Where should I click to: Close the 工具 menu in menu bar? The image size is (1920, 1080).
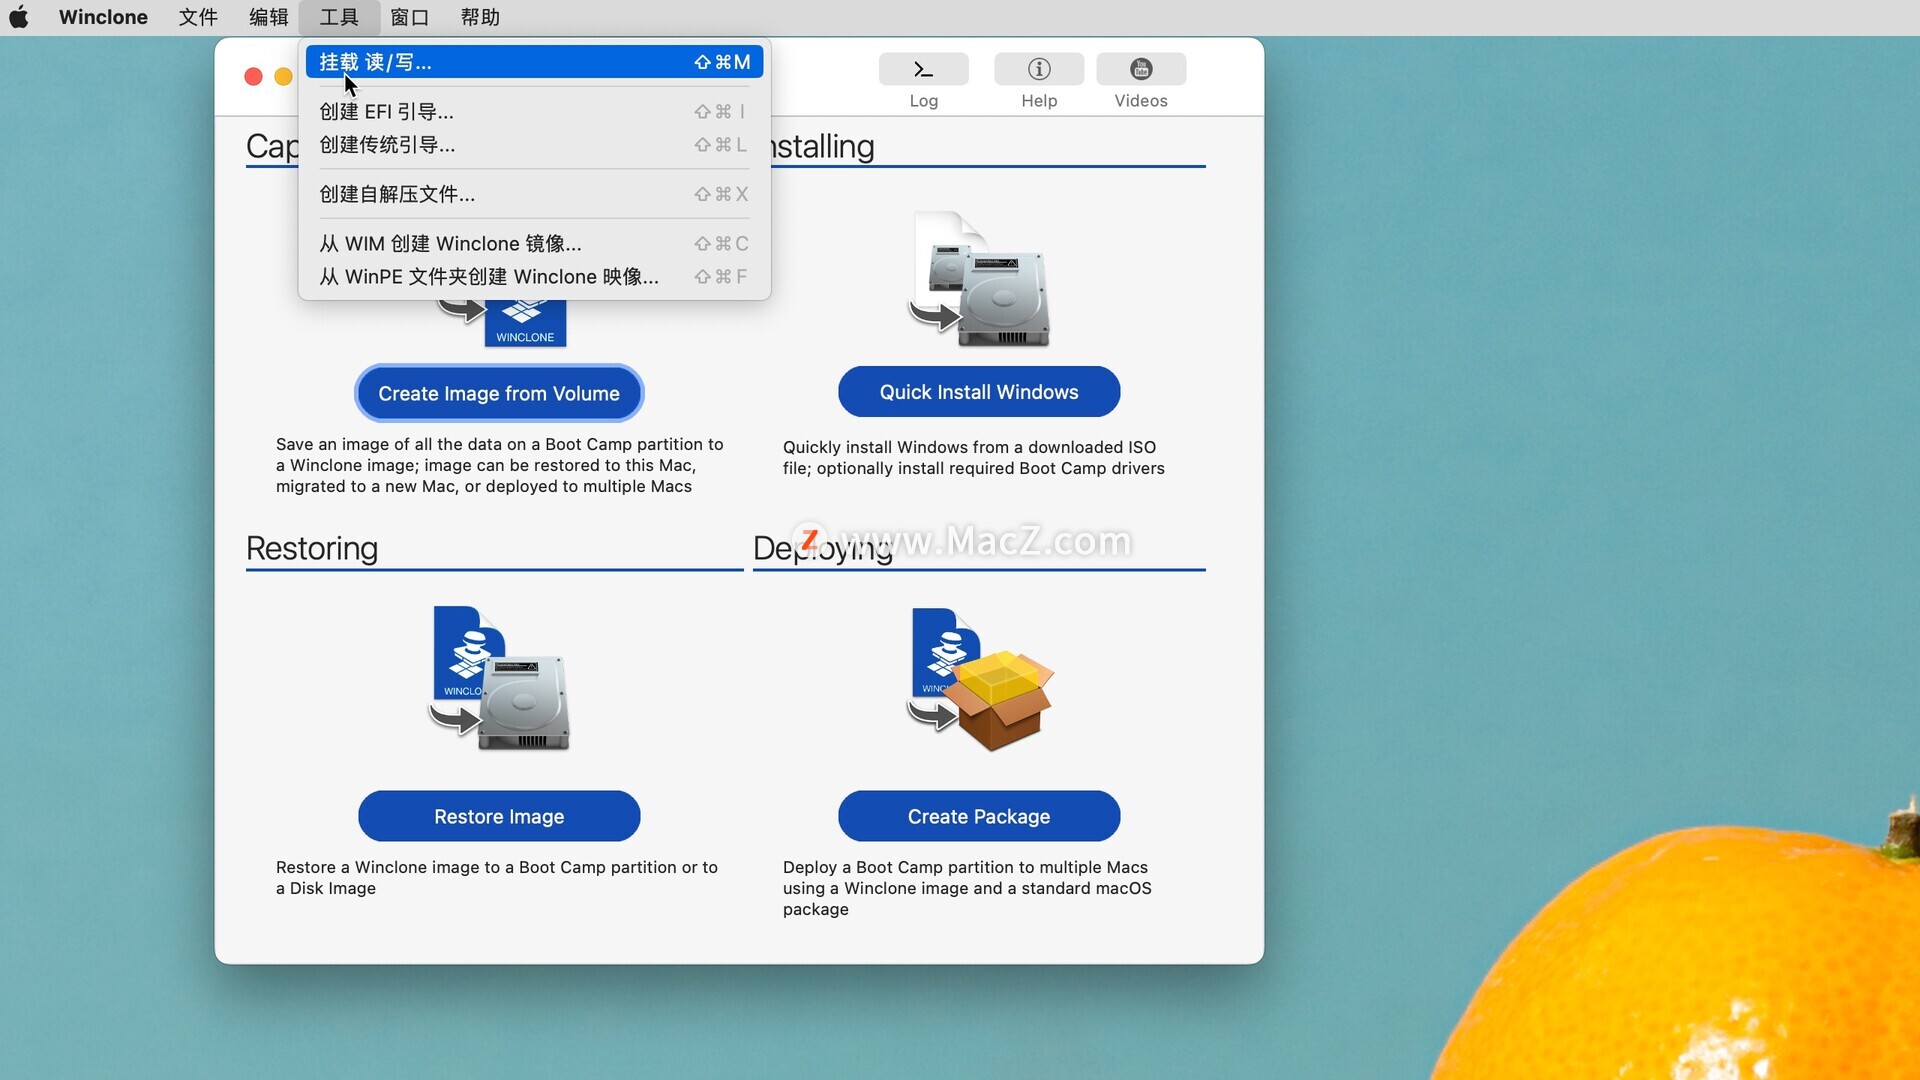point(339,17)
